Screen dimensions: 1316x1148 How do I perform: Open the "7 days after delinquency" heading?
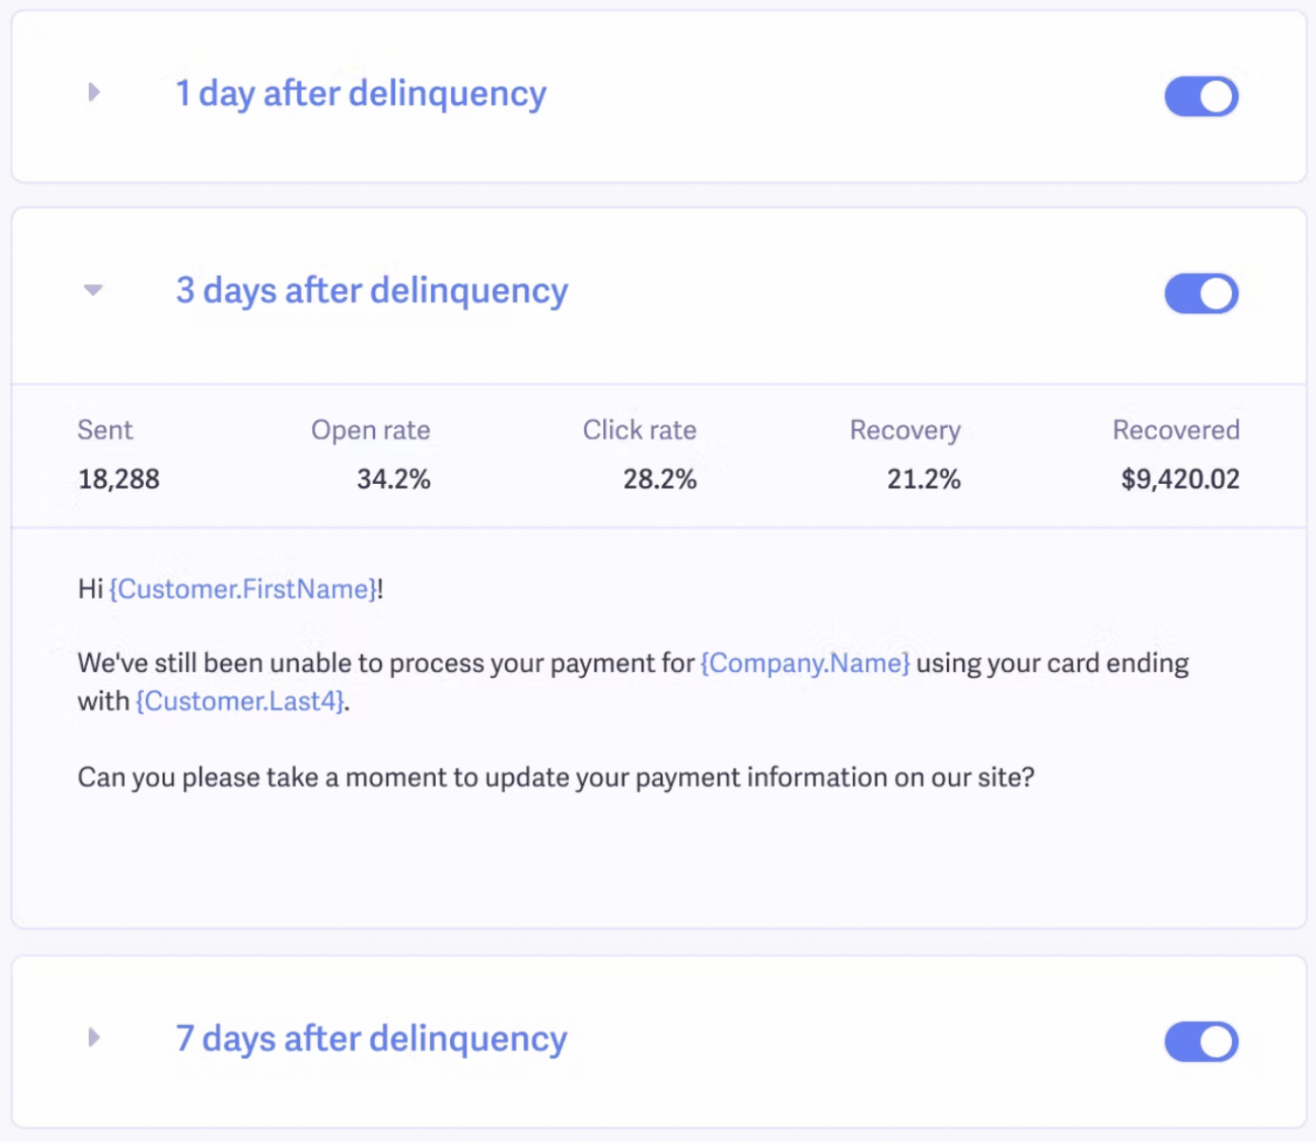point(371,1039)
